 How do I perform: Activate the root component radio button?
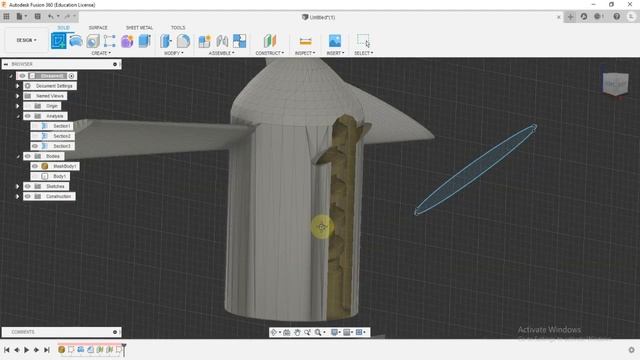click(x=71, y=76)
